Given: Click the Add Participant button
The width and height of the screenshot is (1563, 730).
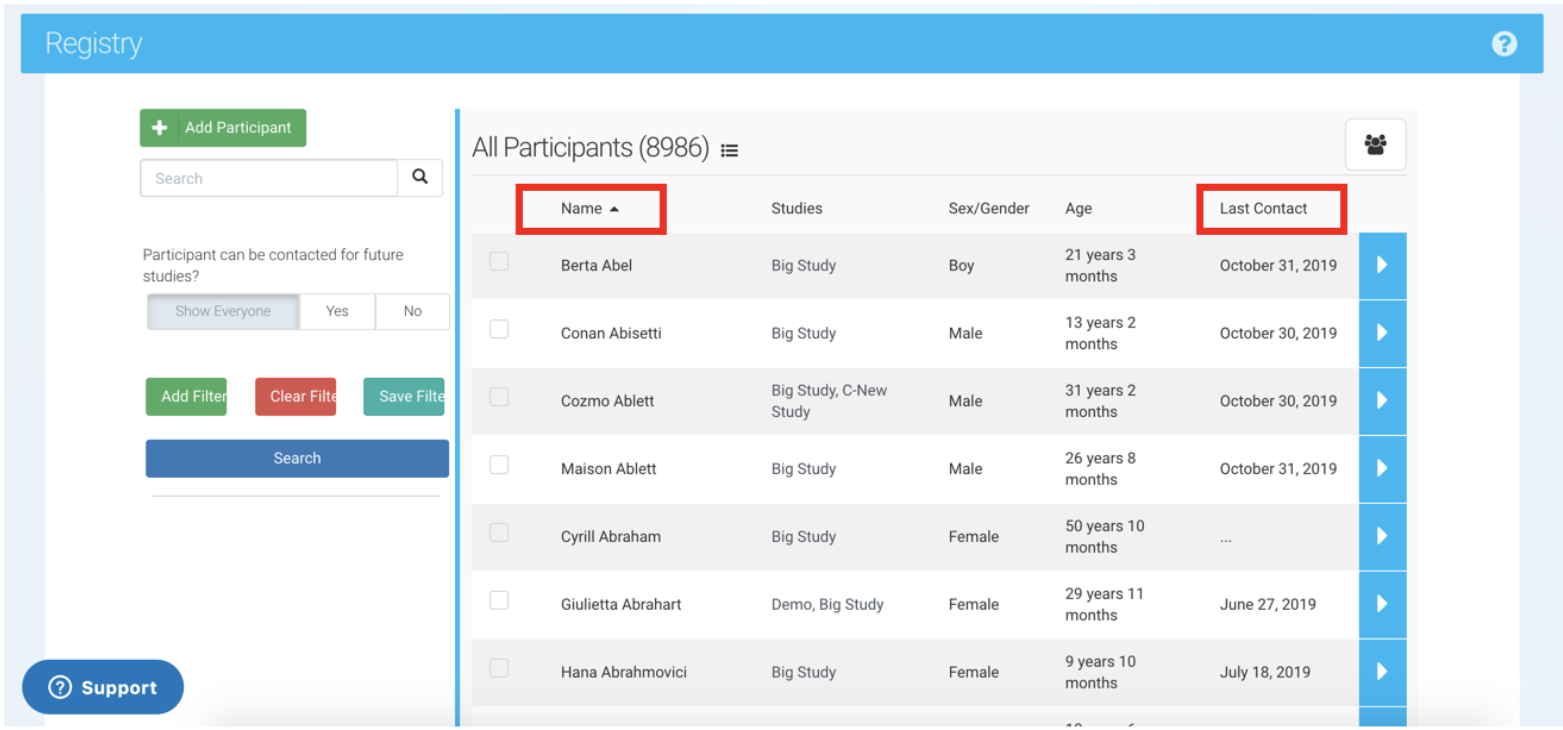Looking at the screenshot, I should [x=223, y=128].
